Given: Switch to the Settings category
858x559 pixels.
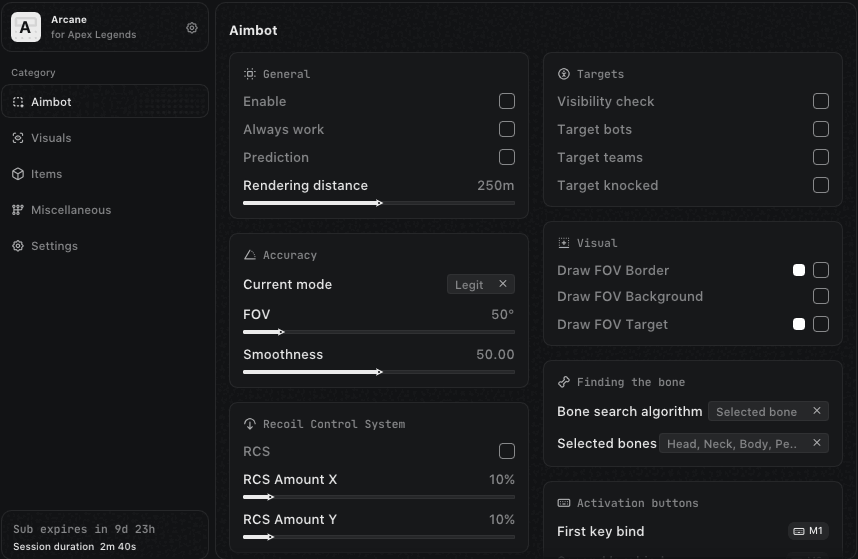Looking at the screenshot, I should pyautogui.click(x=105, y=246).
